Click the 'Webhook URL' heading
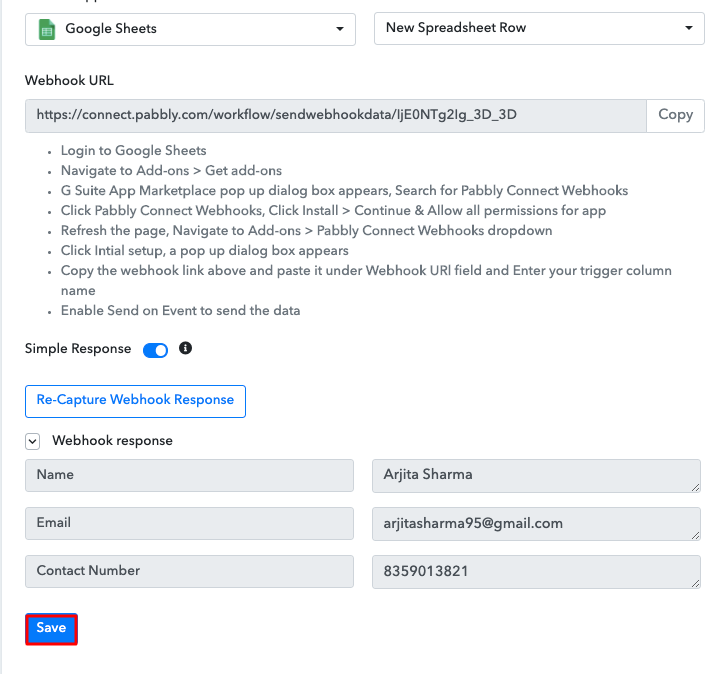The width and height of the screenshot is (726, 674). pyautogui.click(x=69, y=81)
